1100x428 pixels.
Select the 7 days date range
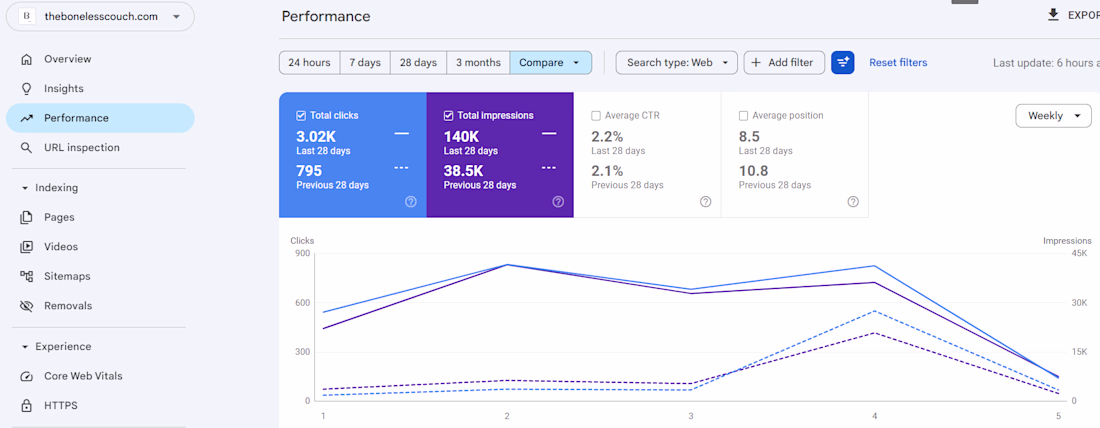[365, 63]
